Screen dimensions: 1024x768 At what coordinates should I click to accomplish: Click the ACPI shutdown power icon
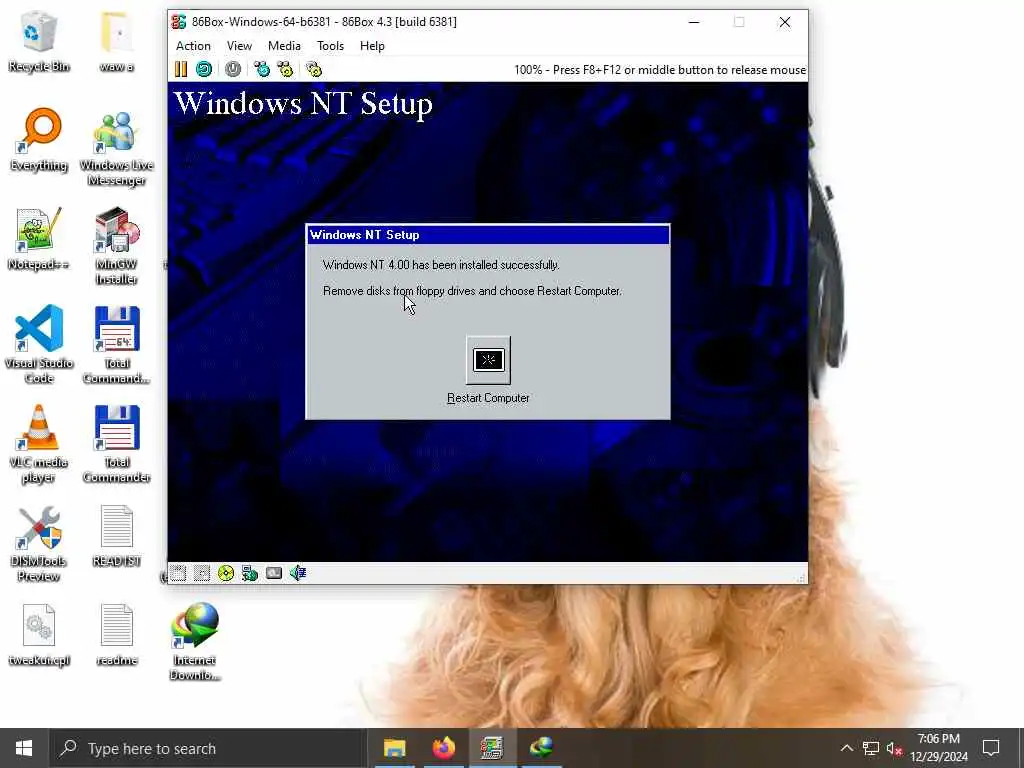[x=232, y=69]
